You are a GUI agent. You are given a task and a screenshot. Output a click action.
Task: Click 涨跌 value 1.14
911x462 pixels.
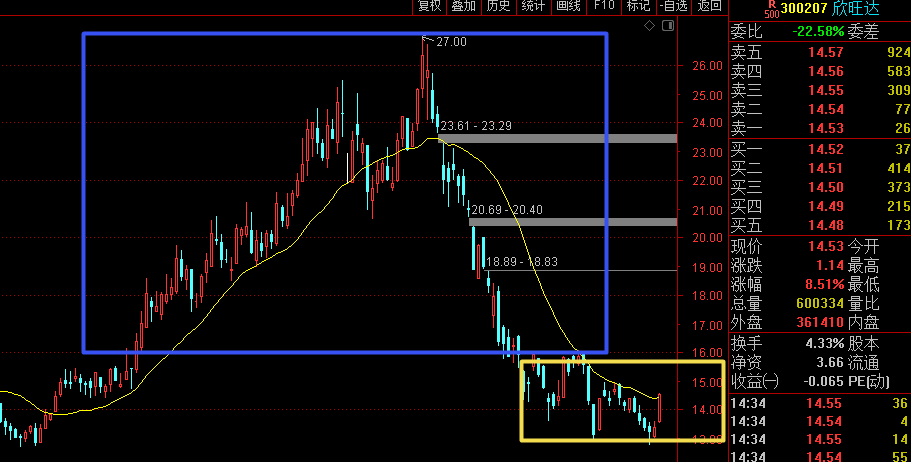click(x=830, y=266)
